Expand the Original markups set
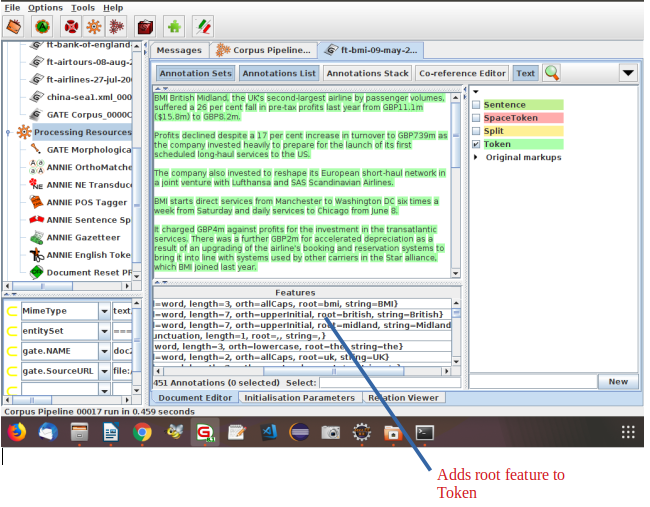This screenshot has width=650, height=507. click(475, 158)
